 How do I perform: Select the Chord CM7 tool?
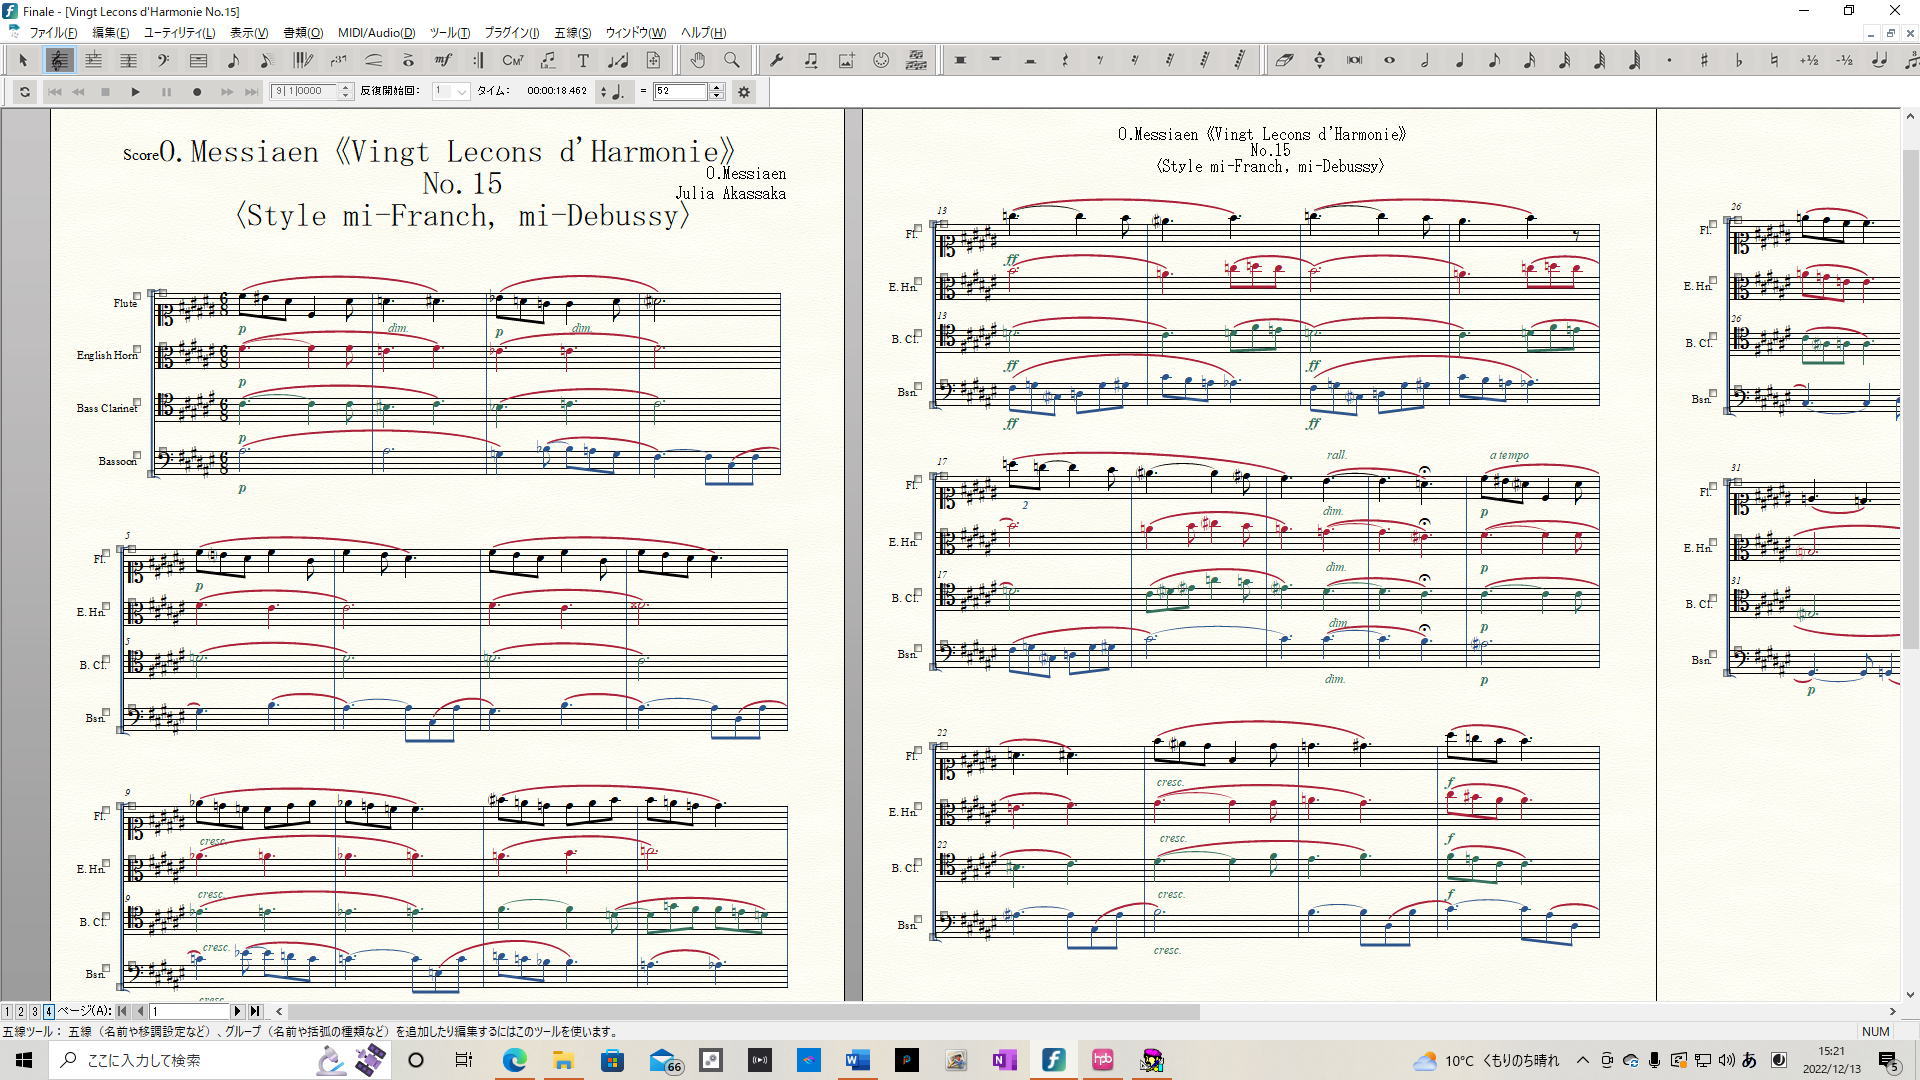(512, 60)
